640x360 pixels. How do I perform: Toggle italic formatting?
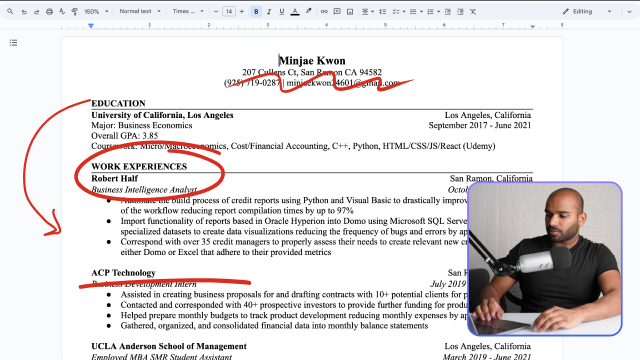click(x=269, y=11)
